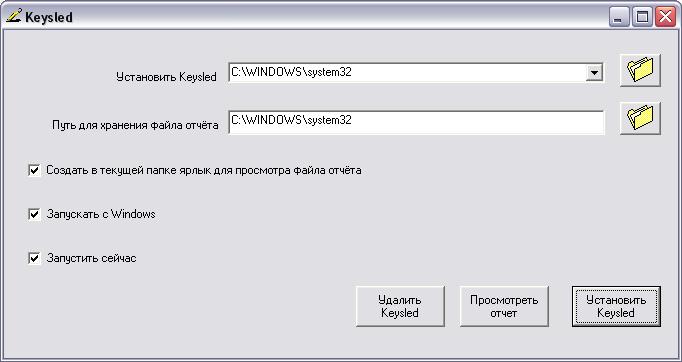Disable the Запустить сейчас checkbox
The image size is (682, 362).
click(x=34, y=258)
